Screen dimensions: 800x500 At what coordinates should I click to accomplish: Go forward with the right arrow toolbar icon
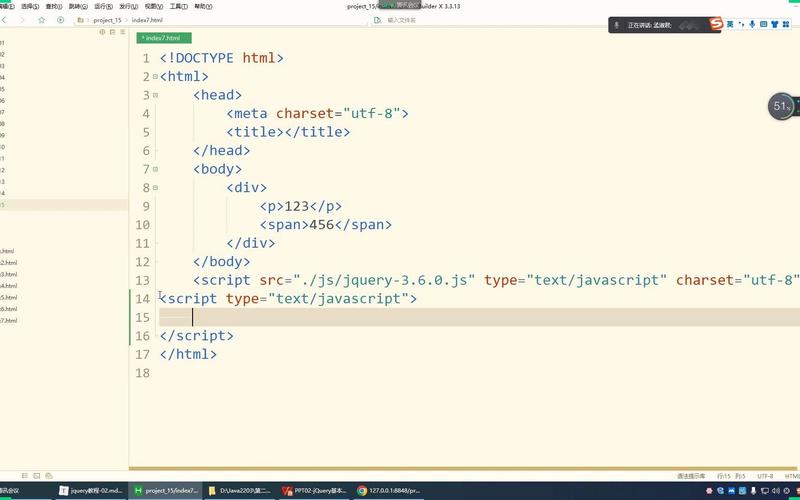pos(21,20)
